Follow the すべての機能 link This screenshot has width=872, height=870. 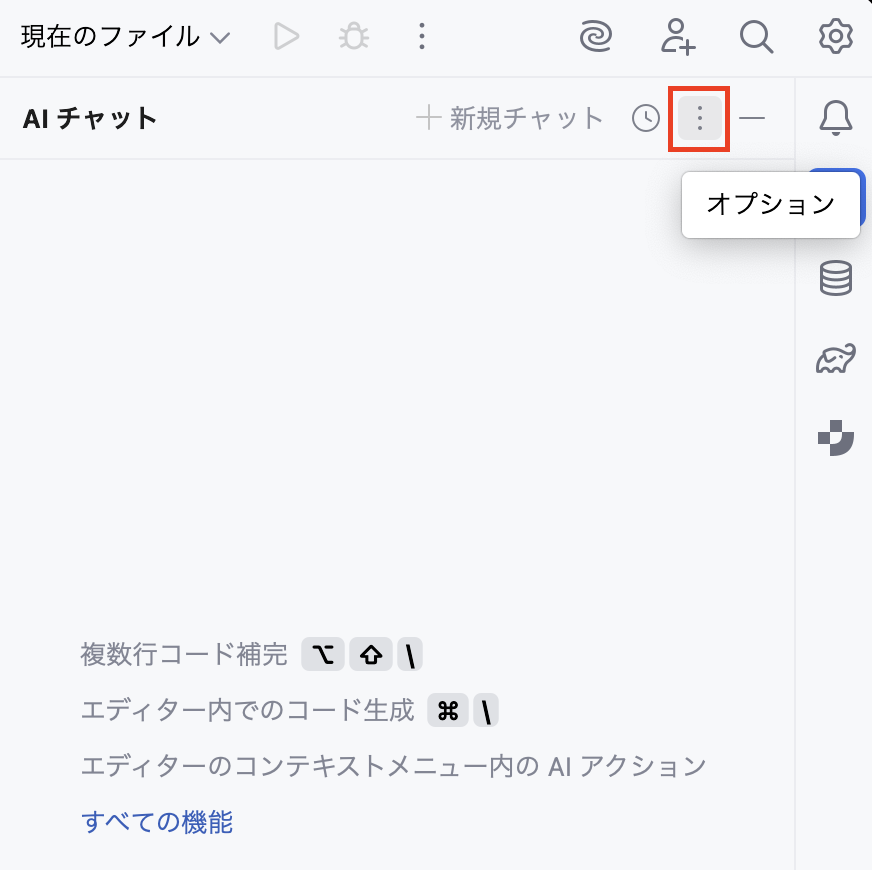(x=157, y=822)
